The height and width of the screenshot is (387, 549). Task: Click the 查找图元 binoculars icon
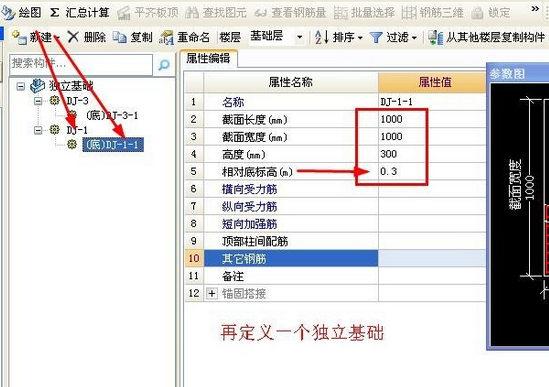click(192, 13)
